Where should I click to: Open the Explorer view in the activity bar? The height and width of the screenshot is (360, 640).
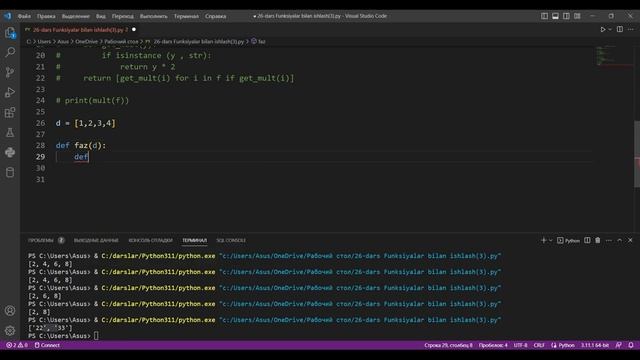pyautogui.click(x=10, y=33)
